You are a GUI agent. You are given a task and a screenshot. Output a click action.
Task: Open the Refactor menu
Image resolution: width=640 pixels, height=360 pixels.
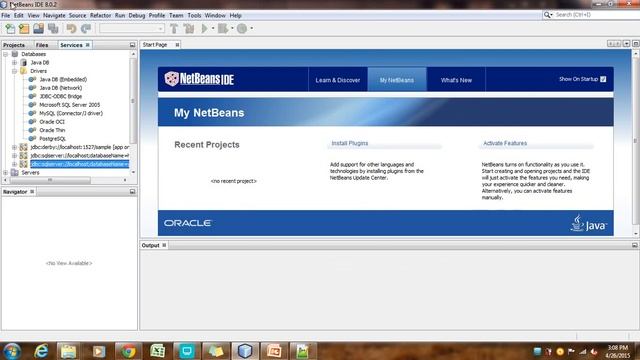point(100,16)
